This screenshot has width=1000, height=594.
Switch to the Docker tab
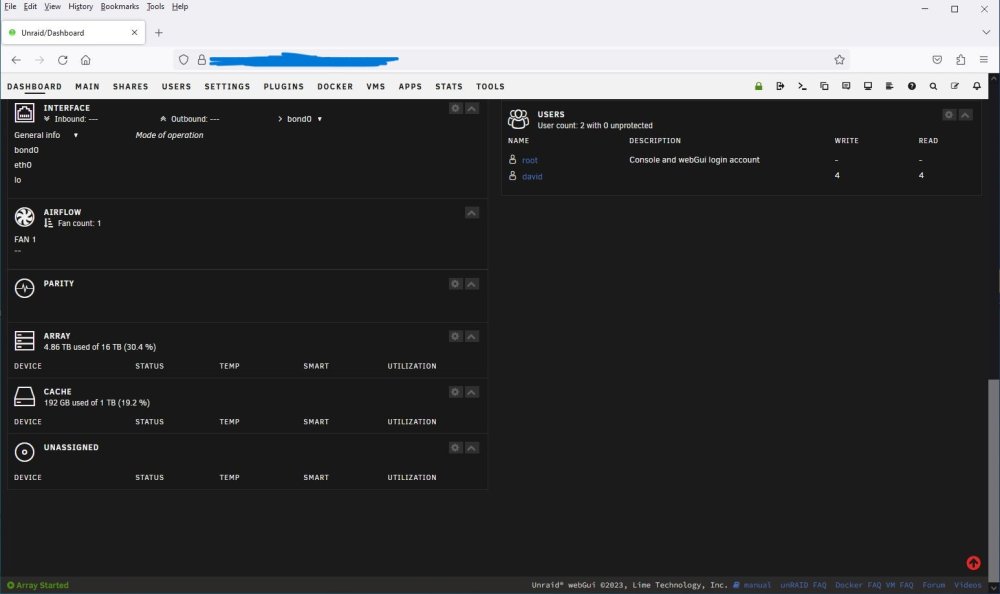coord(335,87)
